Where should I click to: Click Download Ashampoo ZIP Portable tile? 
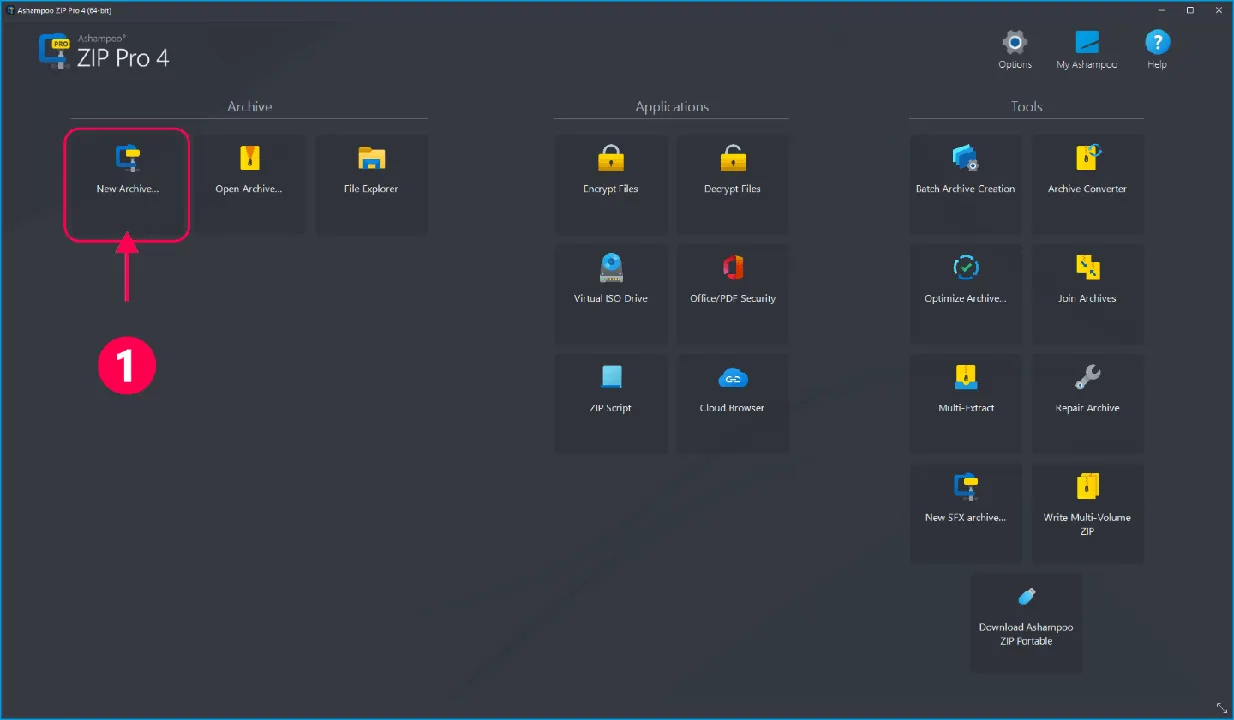[1027, 623]
